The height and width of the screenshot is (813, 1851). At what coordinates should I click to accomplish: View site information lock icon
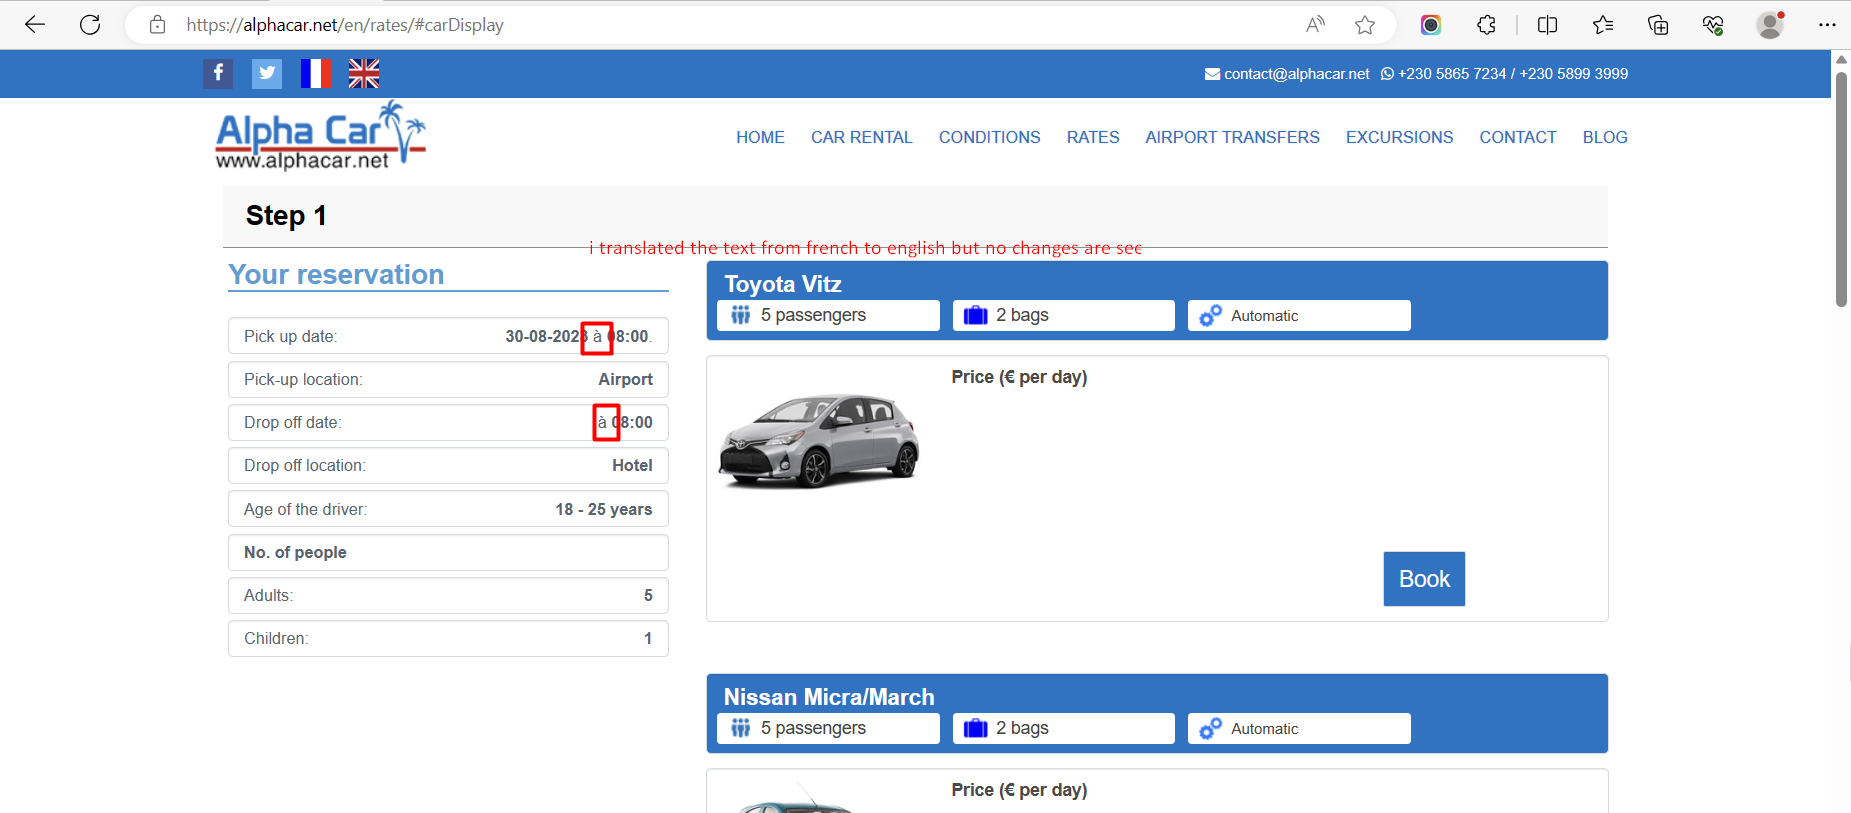pos(157,25)
